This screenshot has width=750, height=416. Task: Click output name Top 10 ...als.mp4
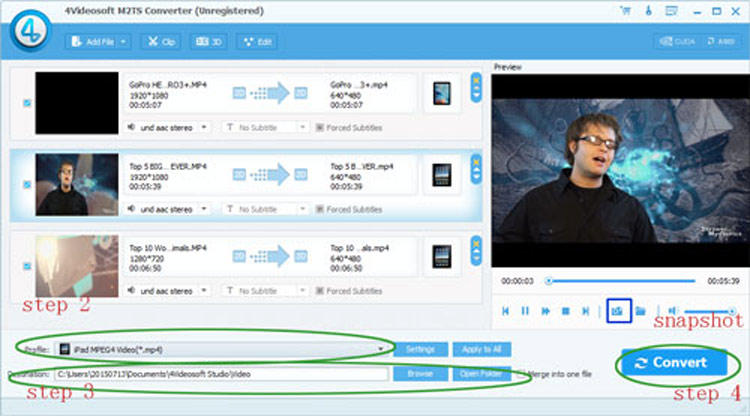(x=360, y=248)
